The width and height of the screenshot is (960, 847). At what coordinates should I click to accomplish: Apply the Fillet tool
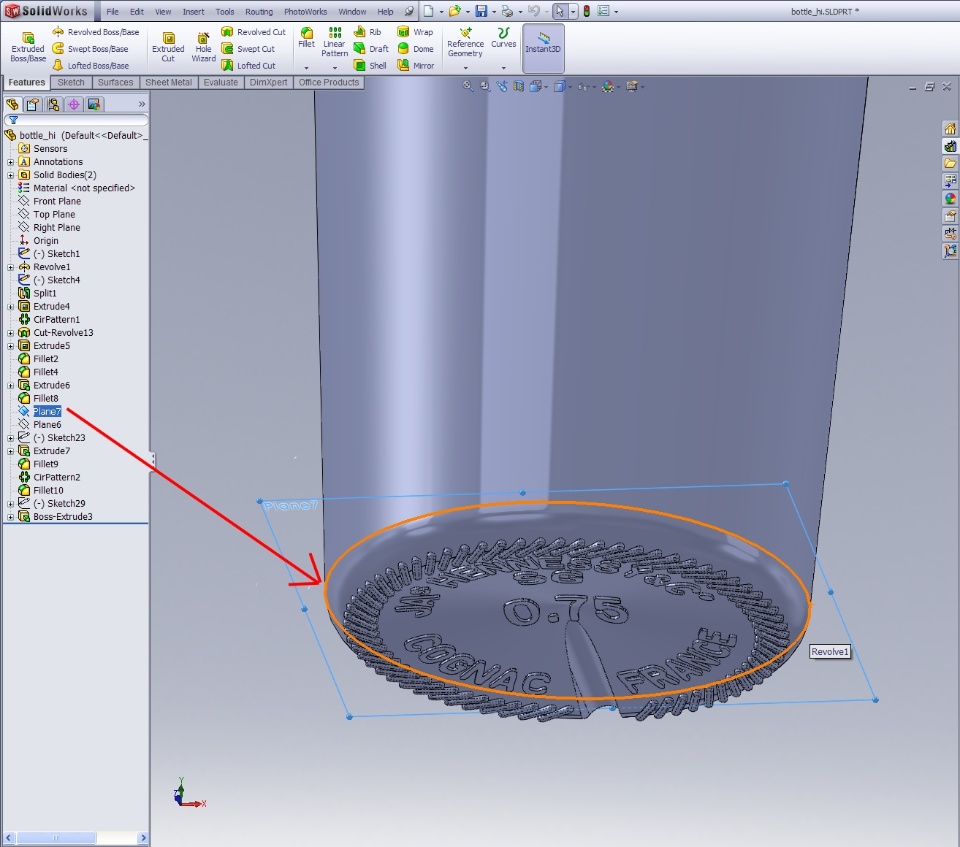tap(306, 37)
